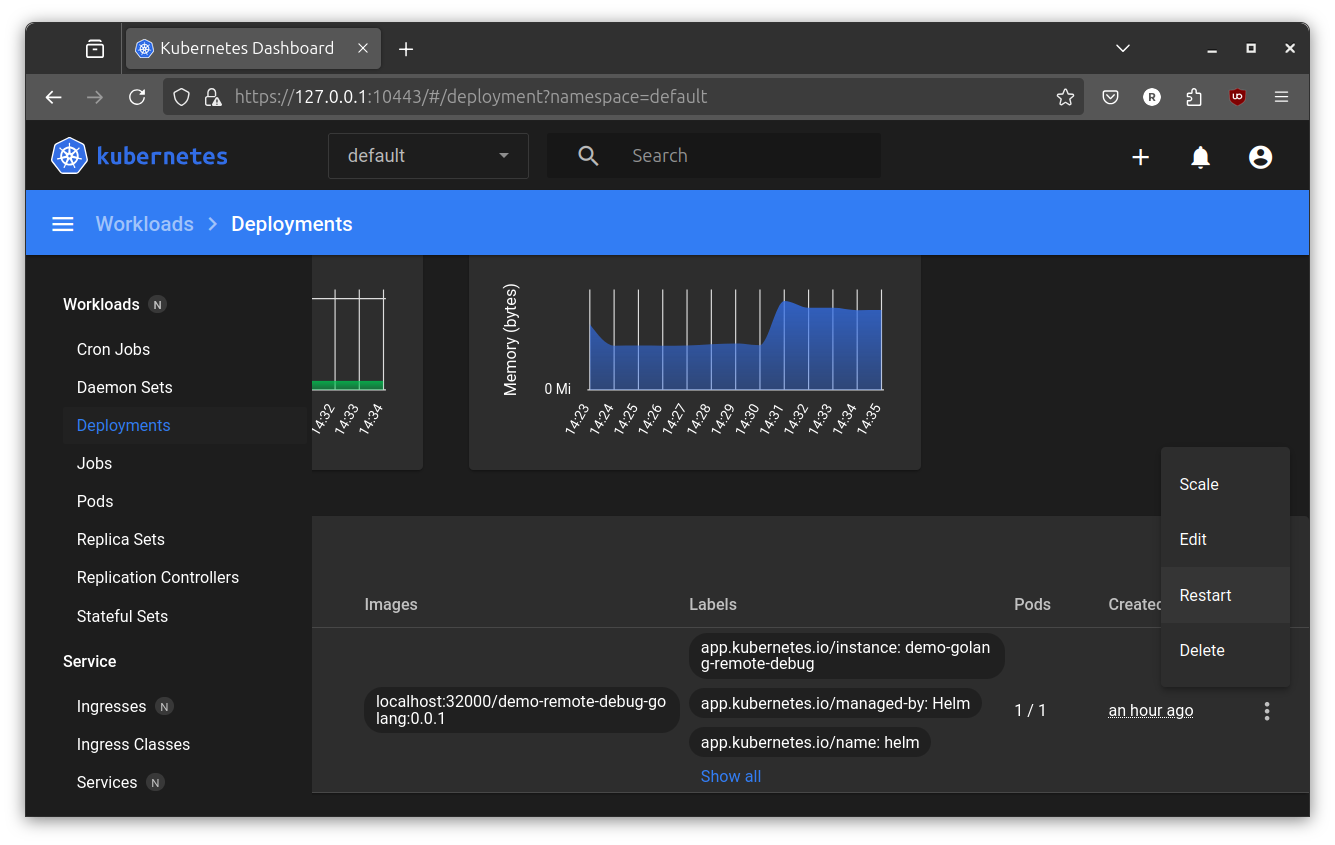The height and width of the screenshot is (845, 1335).
Task: Open Jobs in the sidebar
Action: (94, 463)
